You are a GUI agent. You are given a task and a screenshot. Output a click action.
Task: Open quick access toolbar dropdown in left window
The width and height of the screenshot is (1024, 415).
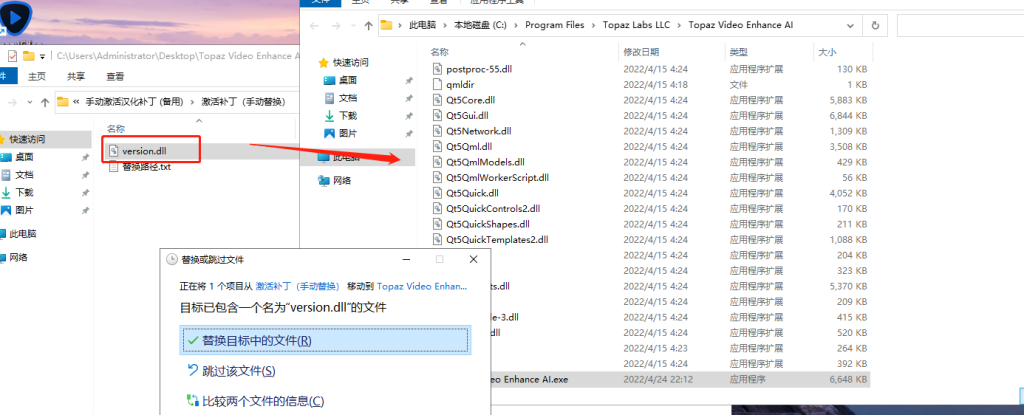click(x=42, y=56)
